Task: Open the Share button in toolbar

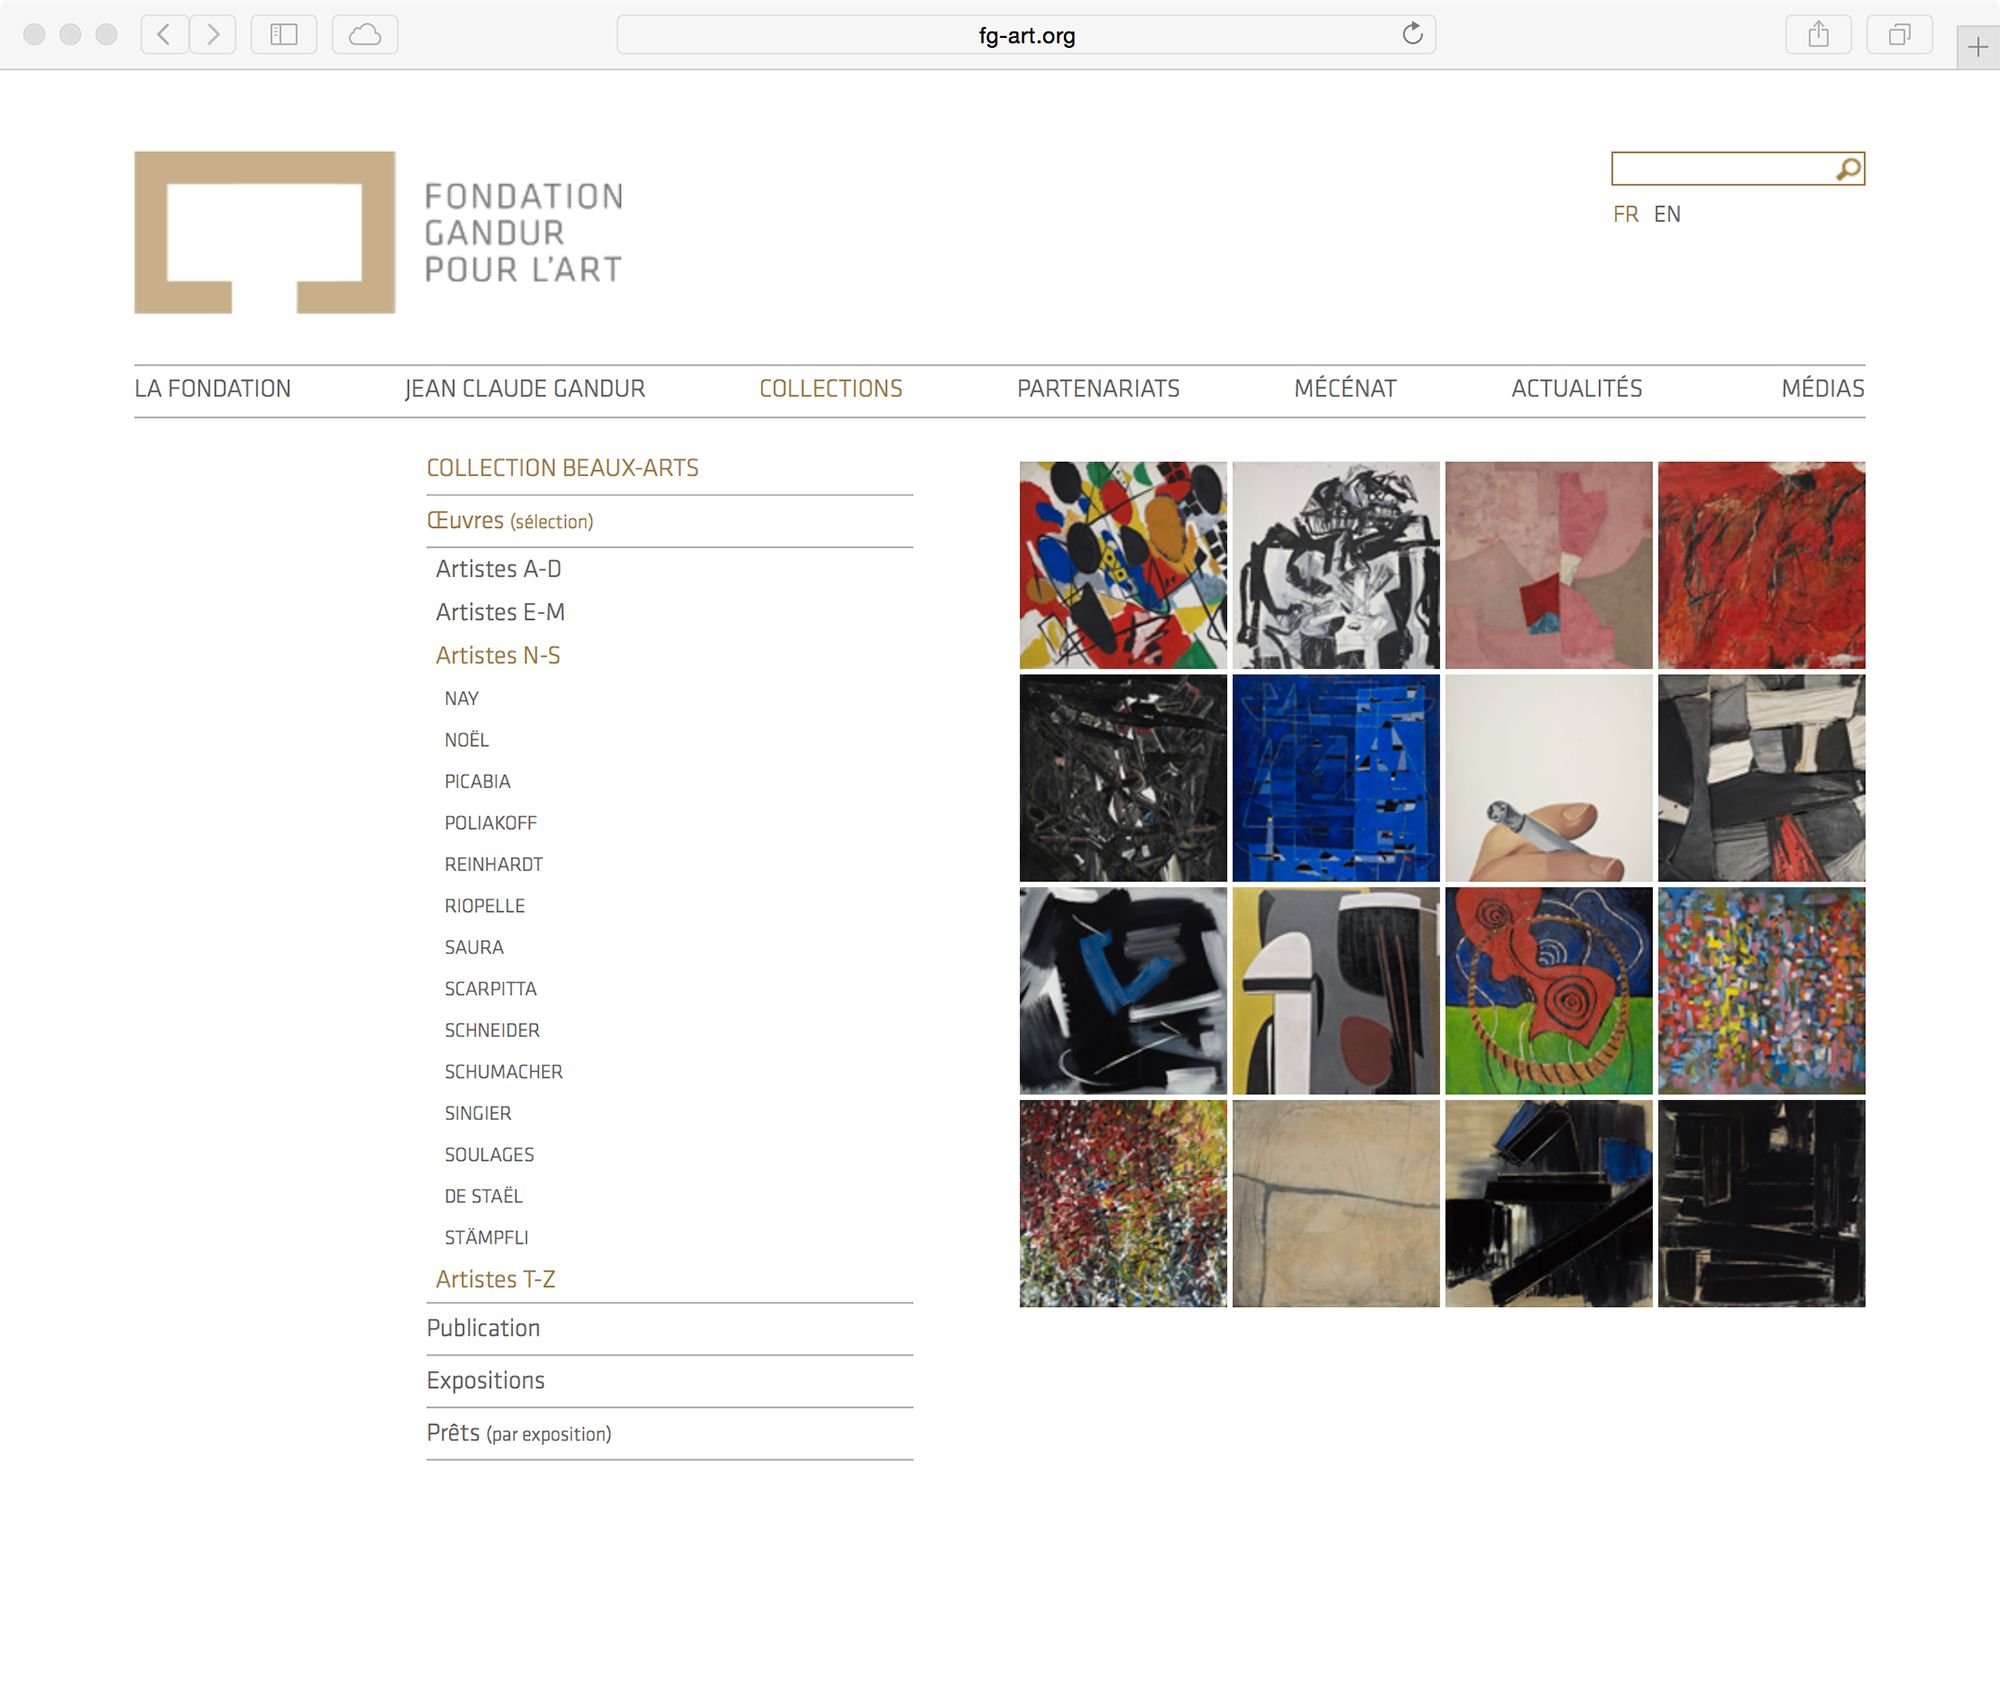Action: coord(1818,35)
